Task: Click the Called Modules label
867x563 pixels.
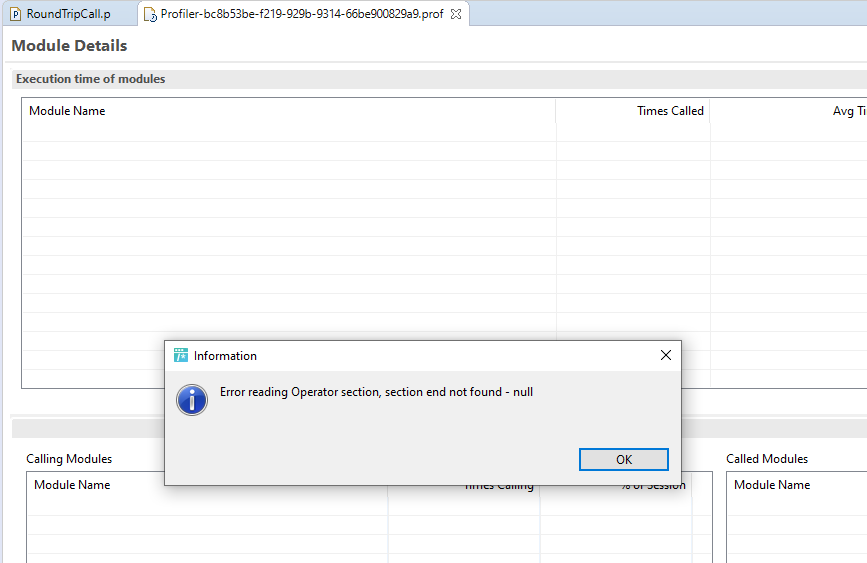Action: coord(767,459)
